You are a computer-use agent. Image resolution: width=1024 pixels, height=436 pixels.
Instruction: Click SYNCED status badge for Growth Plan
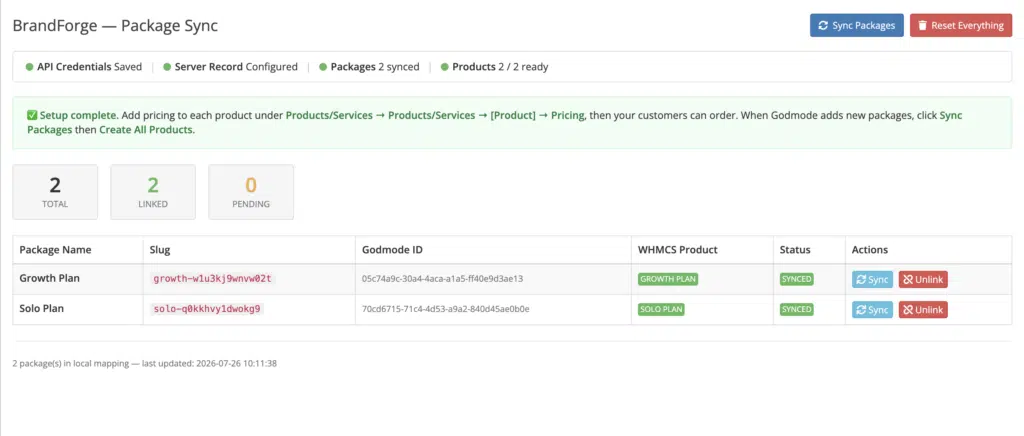tap(797, 279)
